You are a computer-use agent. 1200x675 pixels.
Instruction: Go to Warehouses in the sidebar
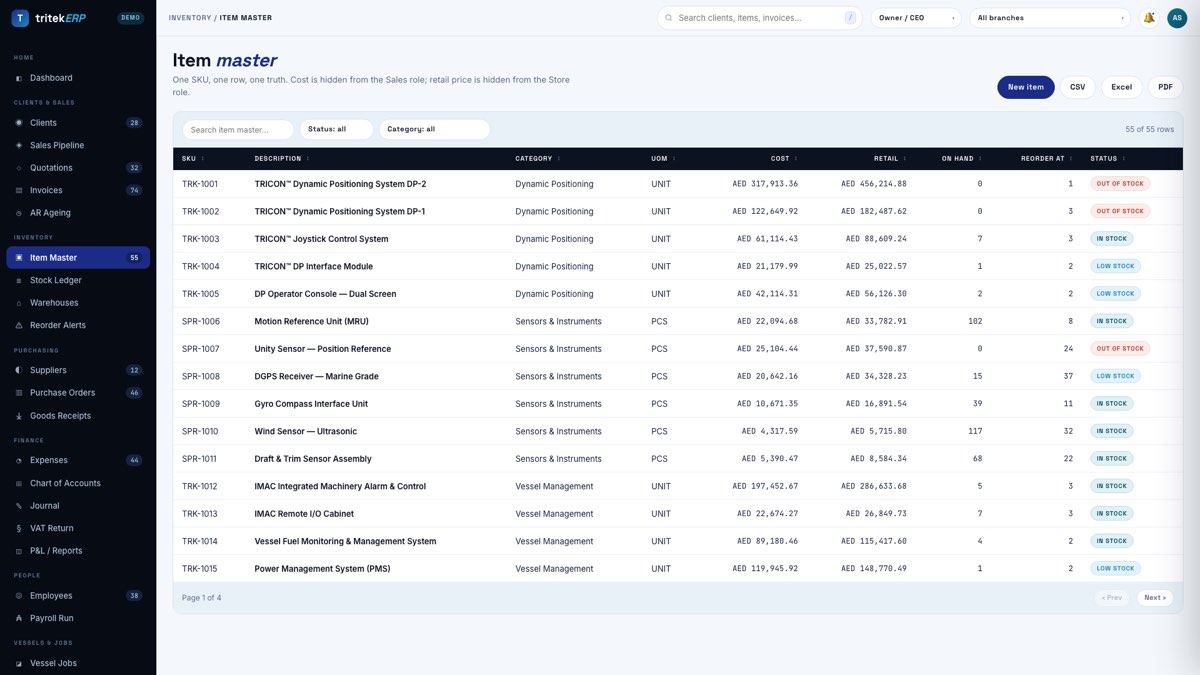[78, 303]
